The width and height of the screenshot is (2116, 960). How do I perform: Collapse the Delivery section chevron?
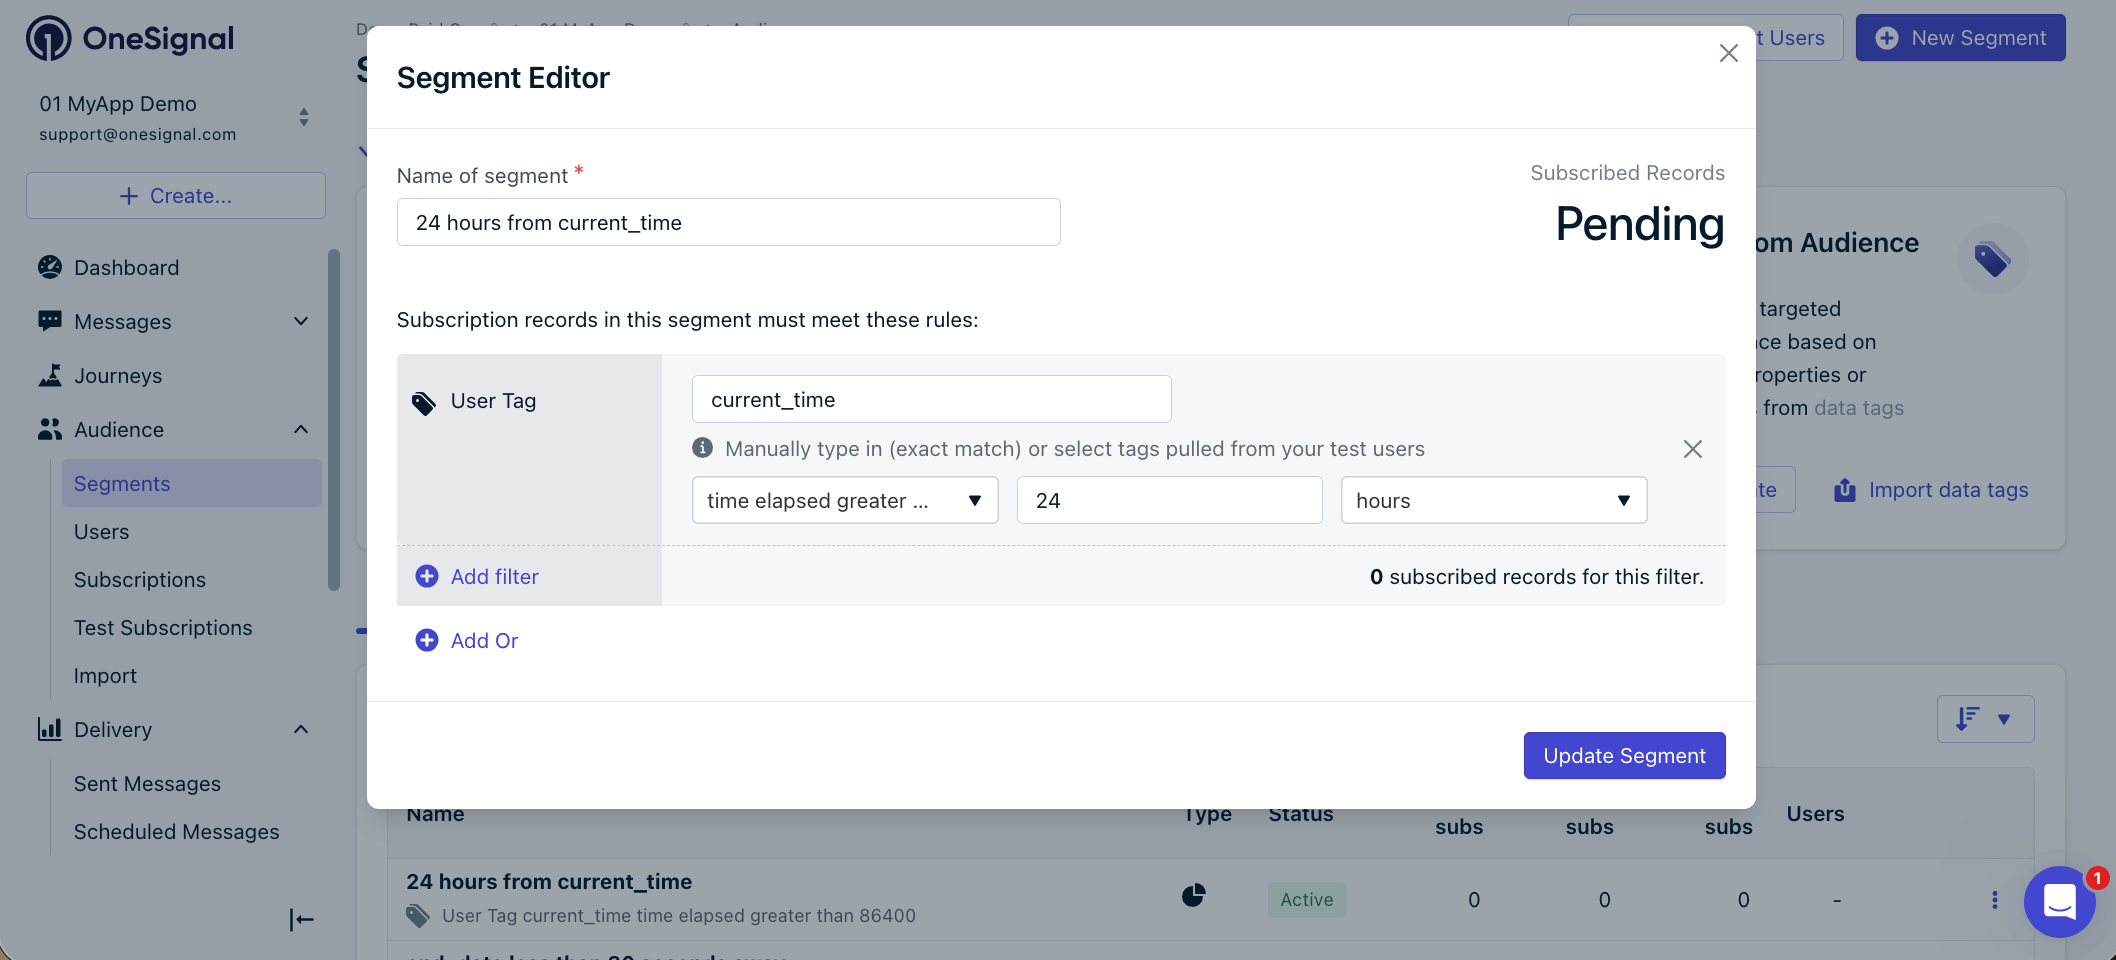click(301, 729)
